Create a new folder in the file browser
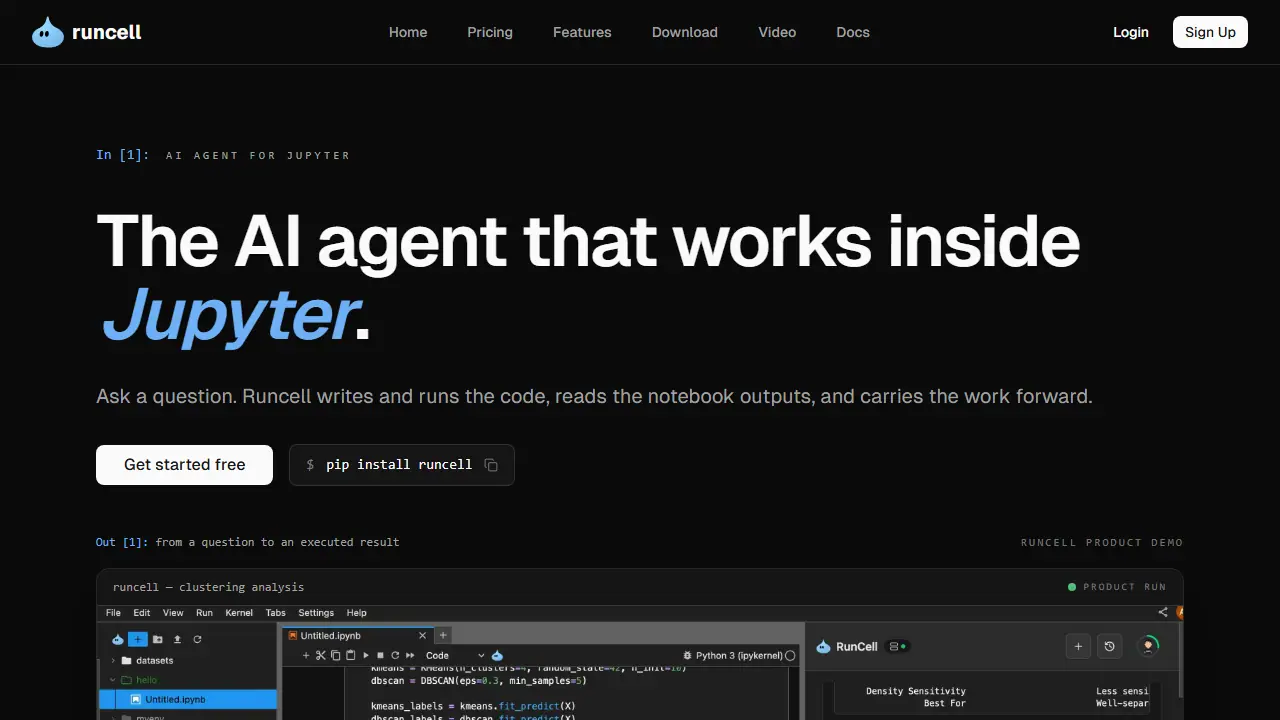The image size is (1280, 720). click(x=158, y=639)
